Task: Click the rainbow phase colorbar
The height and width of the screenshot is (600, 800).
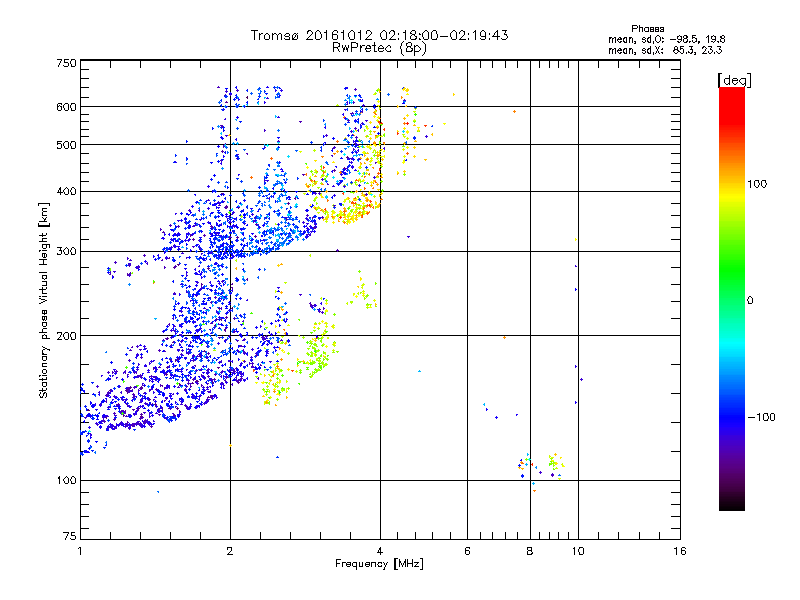Action: (x=732, y=299)
